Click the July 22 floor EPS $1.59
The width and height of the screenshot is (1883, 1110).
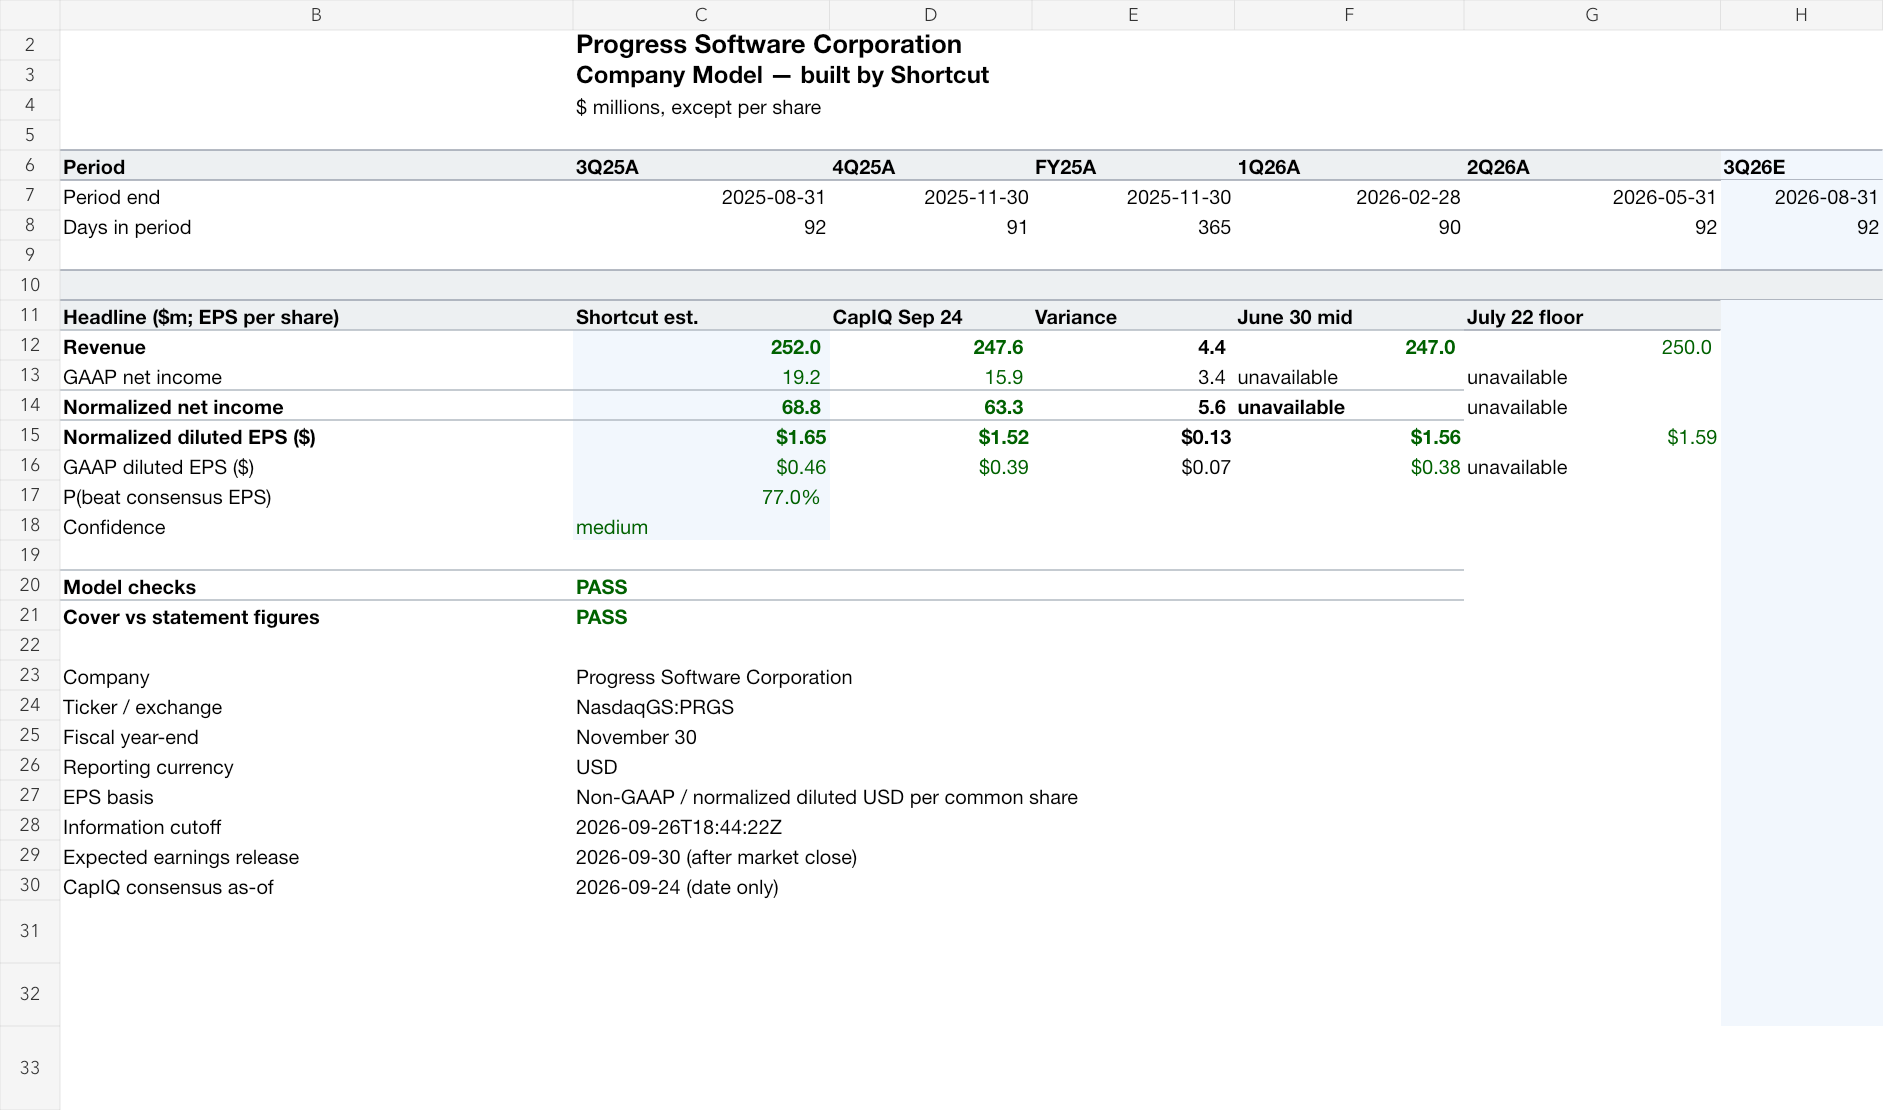pos(1692,437)
